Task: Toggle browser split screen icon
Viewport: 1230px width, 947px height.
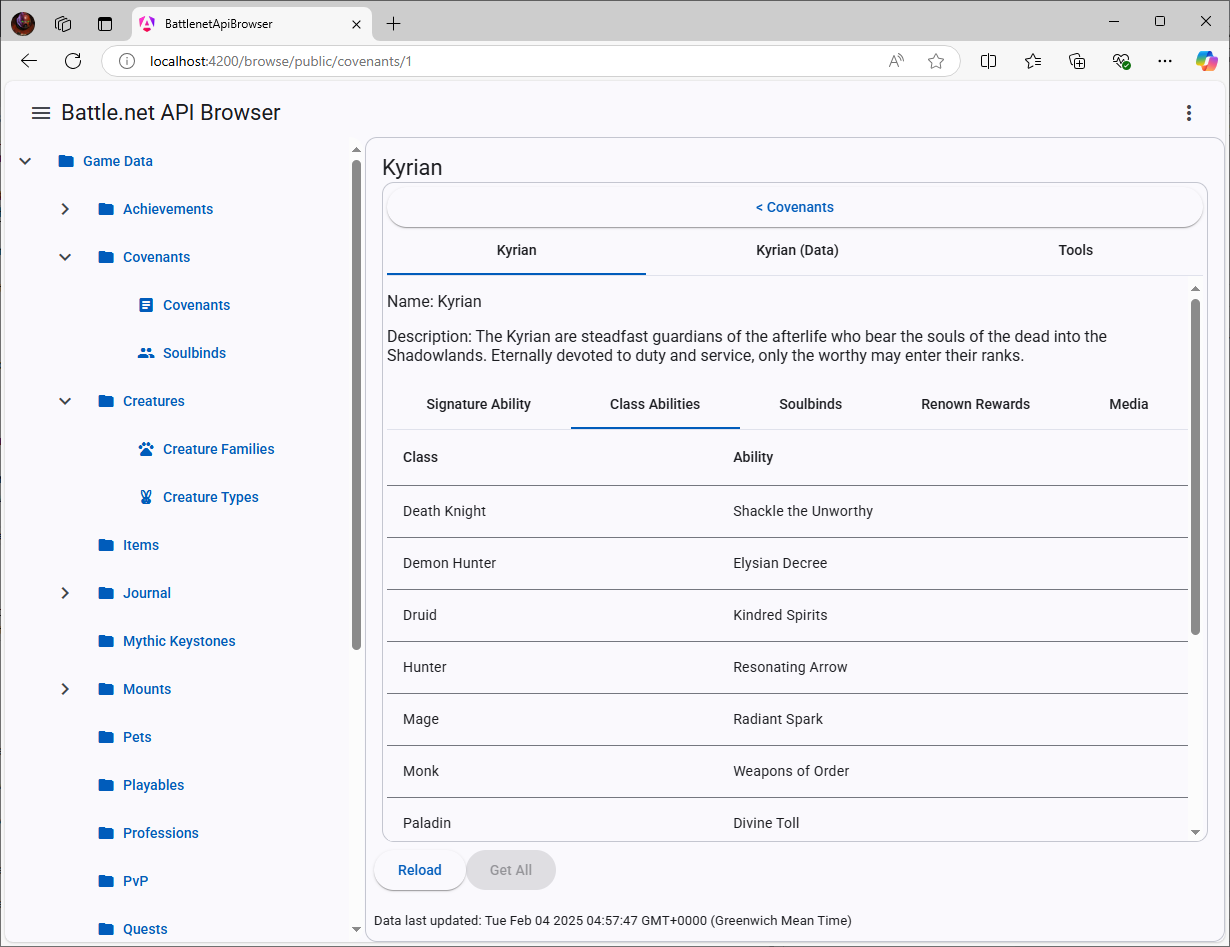Action: coord(988,61)
